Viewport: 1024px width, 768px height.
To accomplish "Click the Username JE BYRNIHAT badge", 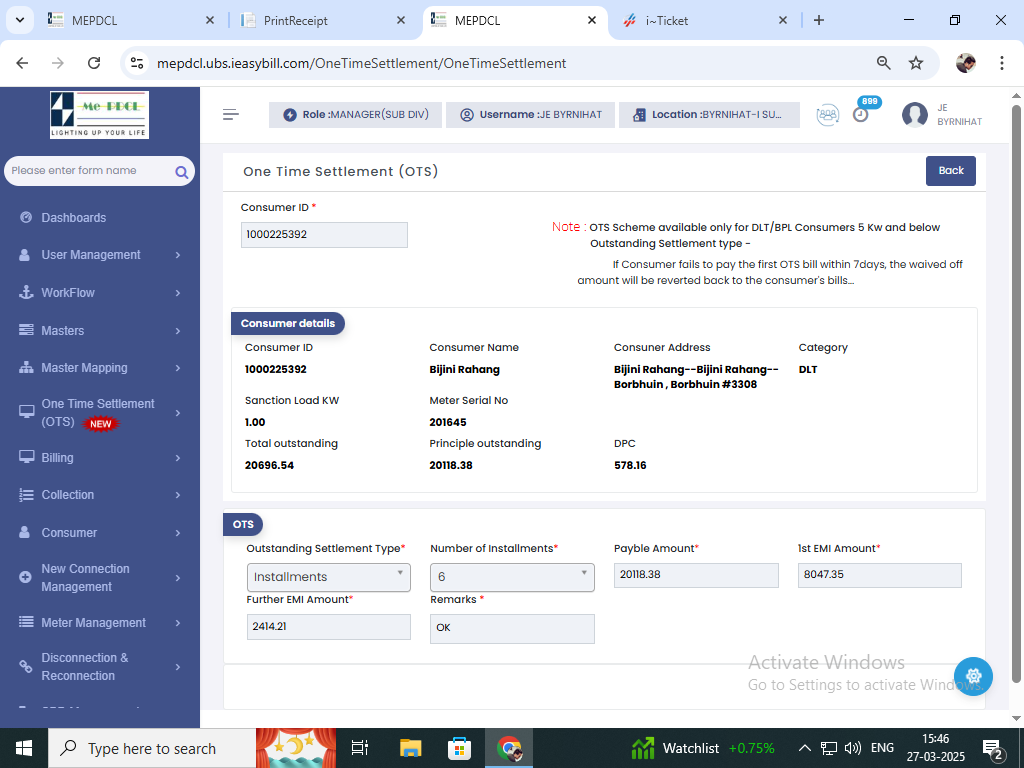I will [x=530, y=115].
